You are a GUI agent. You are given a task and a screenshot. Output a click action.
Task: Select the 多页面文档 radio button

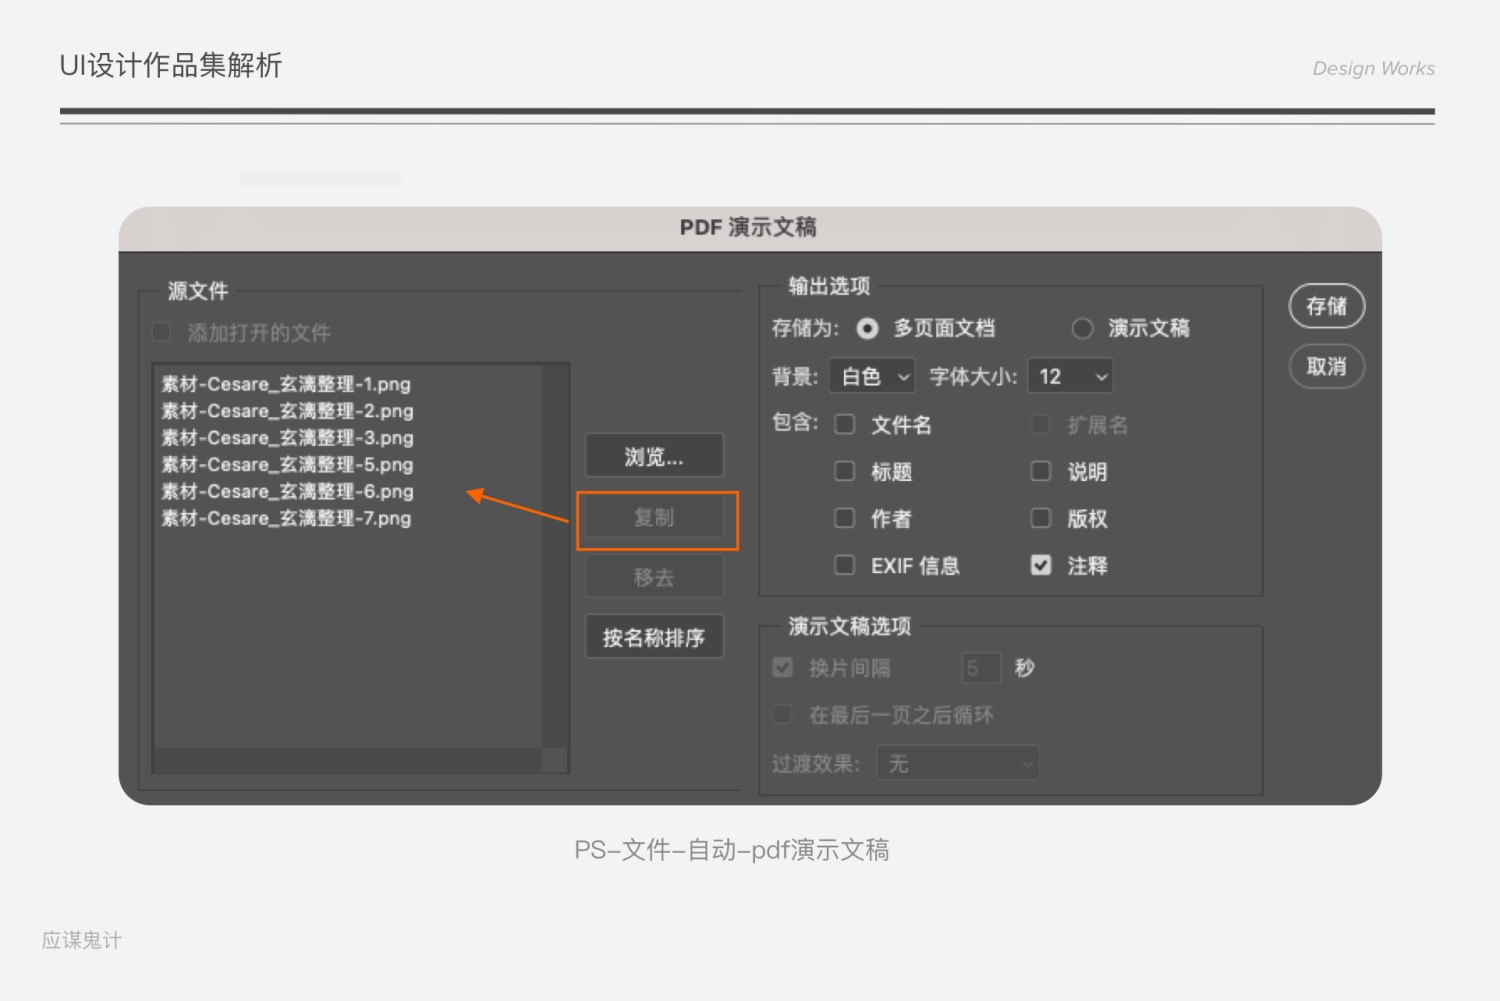866,328
